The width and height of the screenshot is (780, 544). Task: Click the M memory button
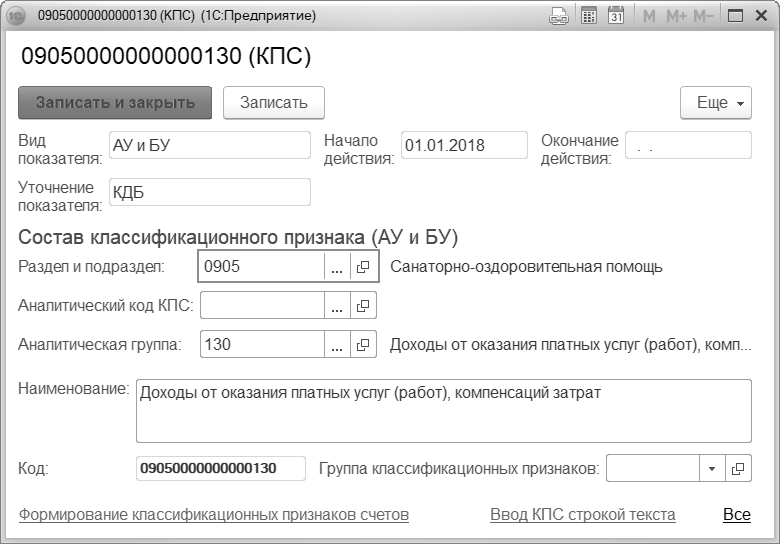[649, 16]
